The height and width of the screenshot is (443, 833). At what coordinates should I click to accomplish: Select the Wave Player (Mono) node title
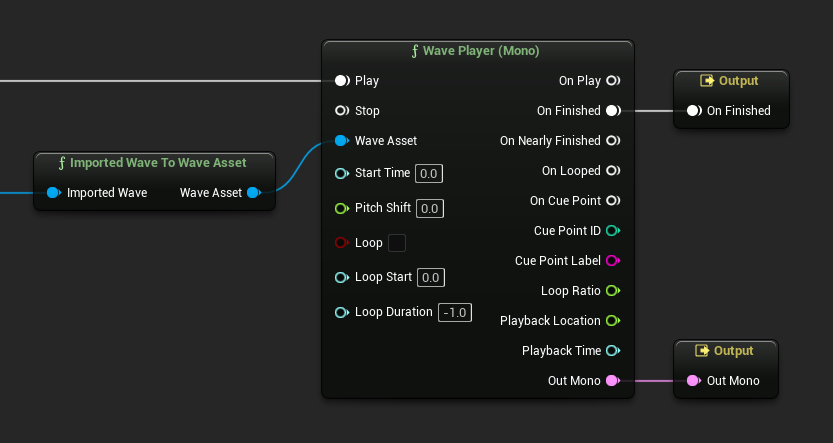point(477,50)
